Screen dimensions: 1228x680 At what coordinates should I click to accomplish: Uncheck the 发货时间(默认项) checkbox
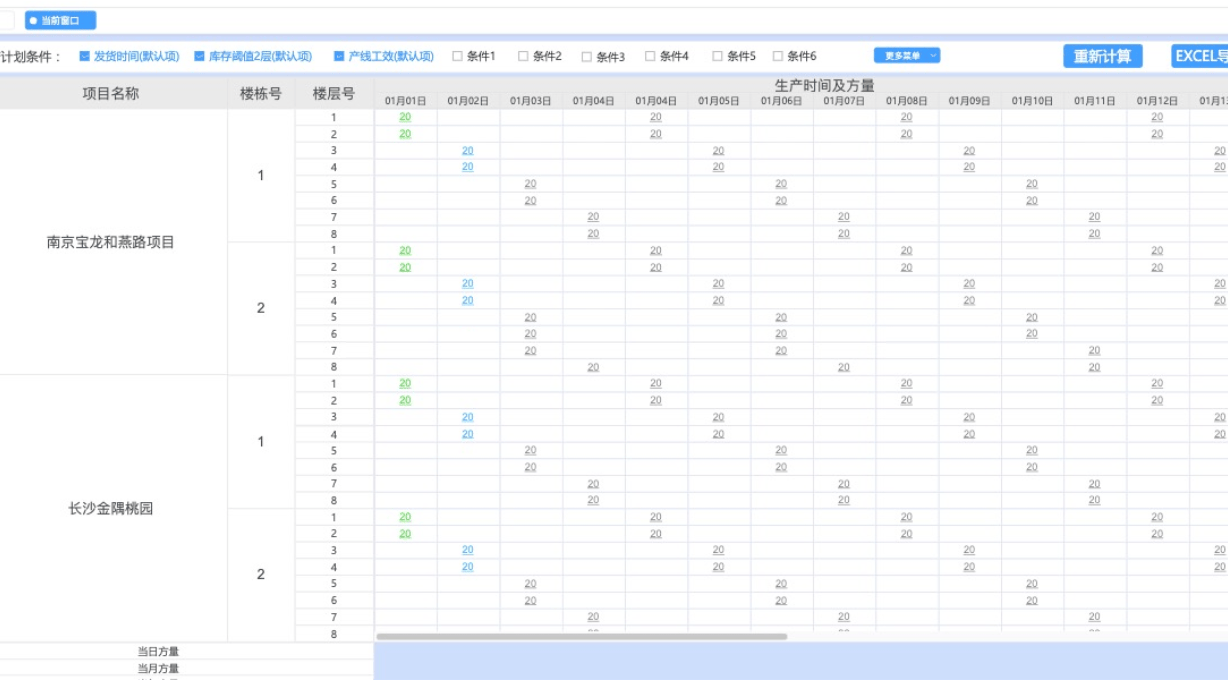click(x=85, y=56)
